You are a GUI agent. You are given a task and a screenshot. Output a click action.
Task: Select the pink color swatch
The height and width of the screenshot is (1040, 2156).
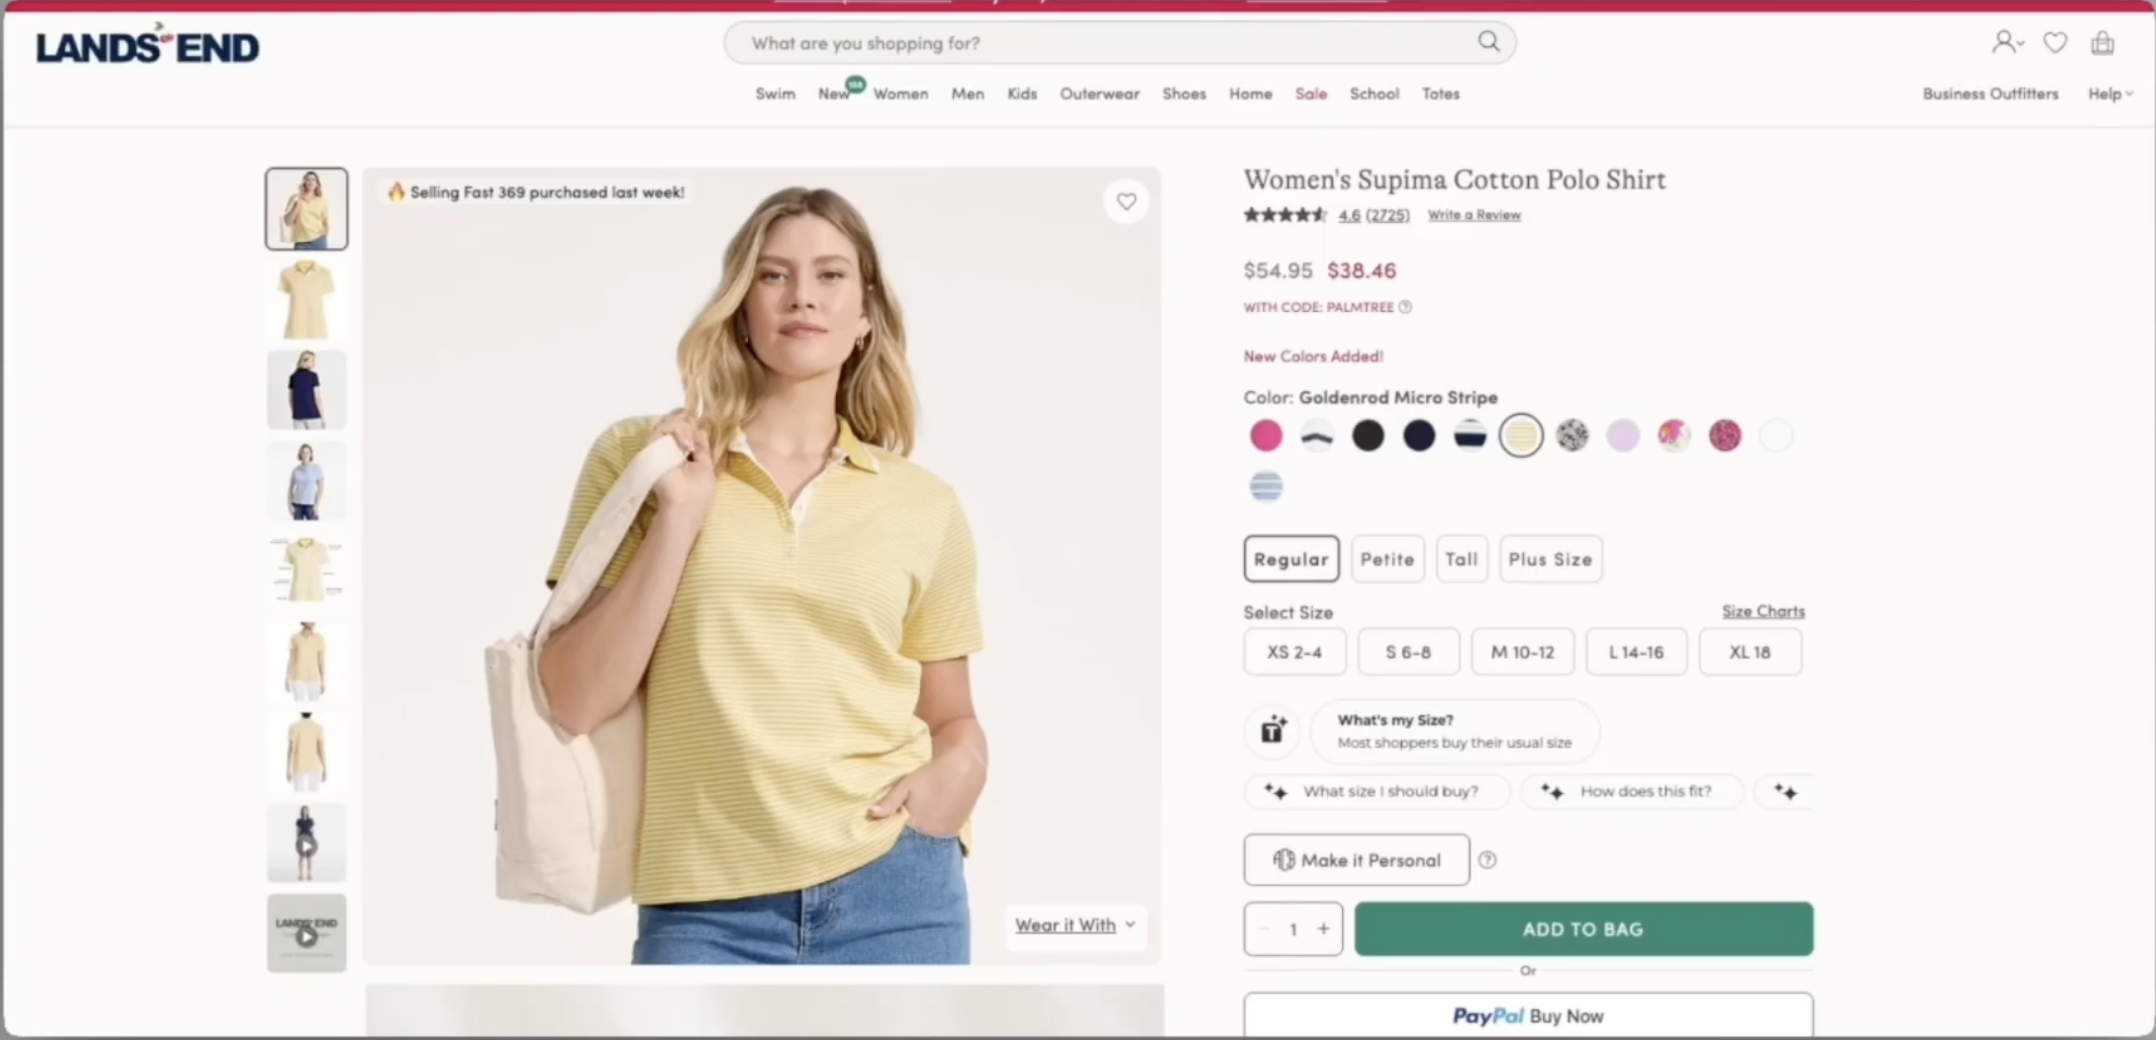click(1266, 435)
